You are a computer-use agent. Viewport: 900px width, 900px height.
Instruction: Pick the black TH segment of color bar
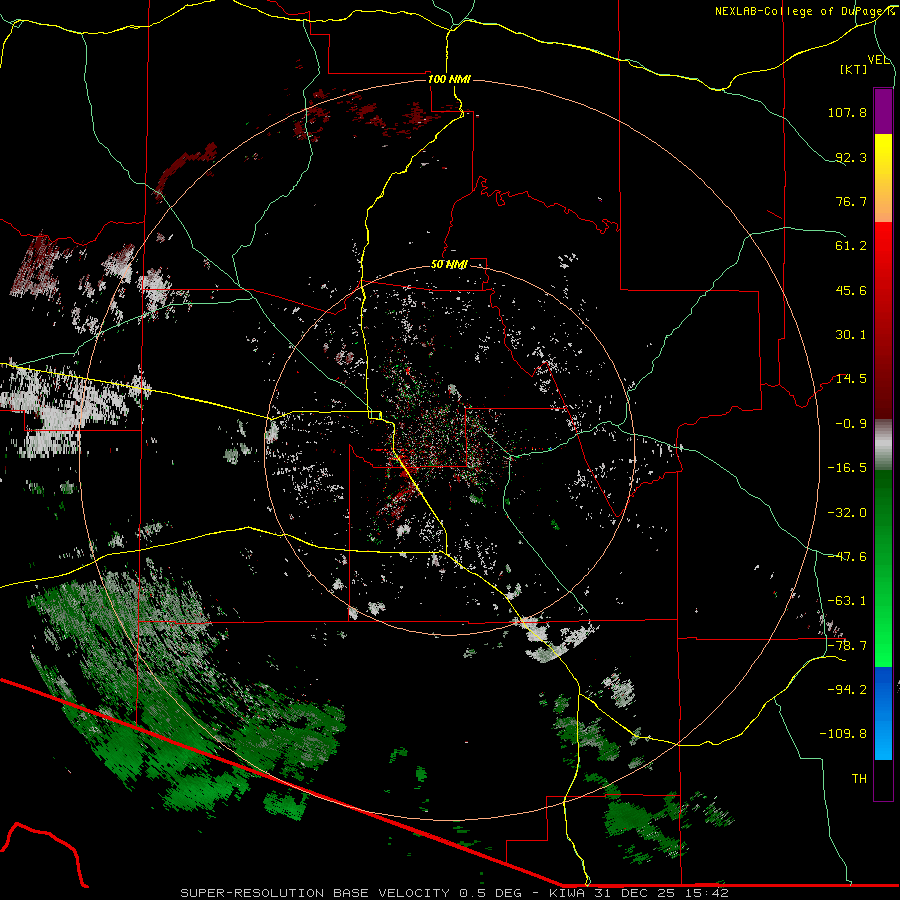pos(883,779)
